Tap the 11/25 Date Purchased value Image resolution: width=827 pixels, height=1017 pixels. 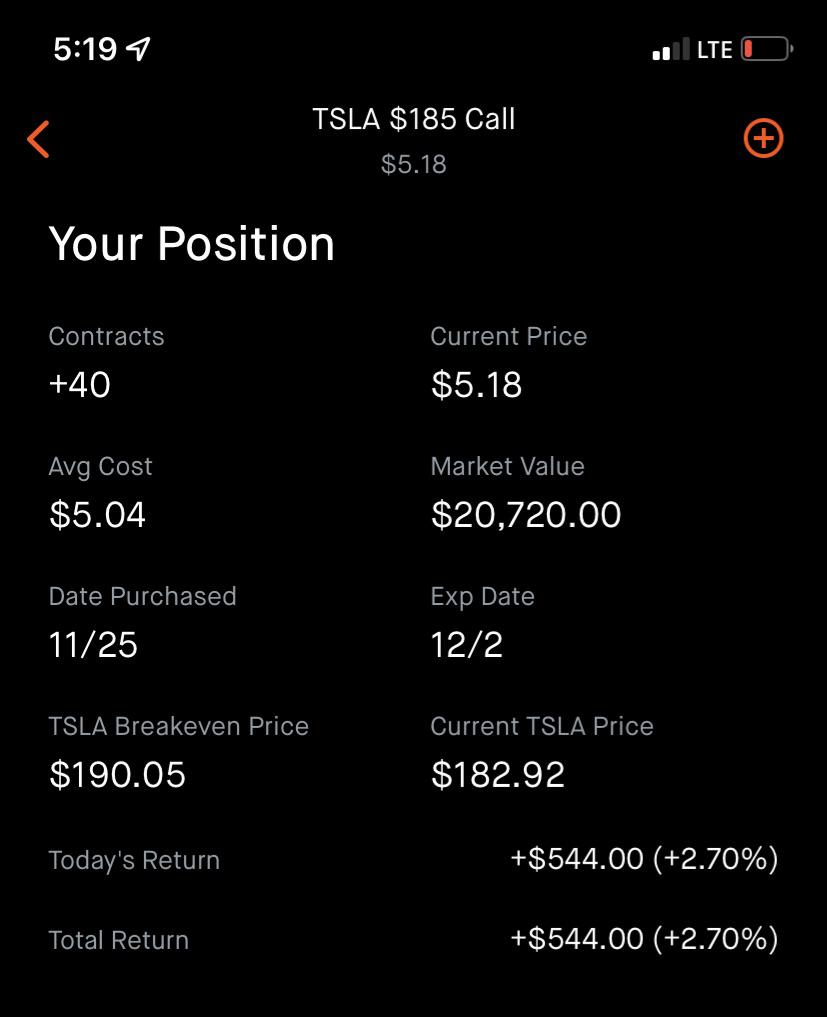click(93, 645)
